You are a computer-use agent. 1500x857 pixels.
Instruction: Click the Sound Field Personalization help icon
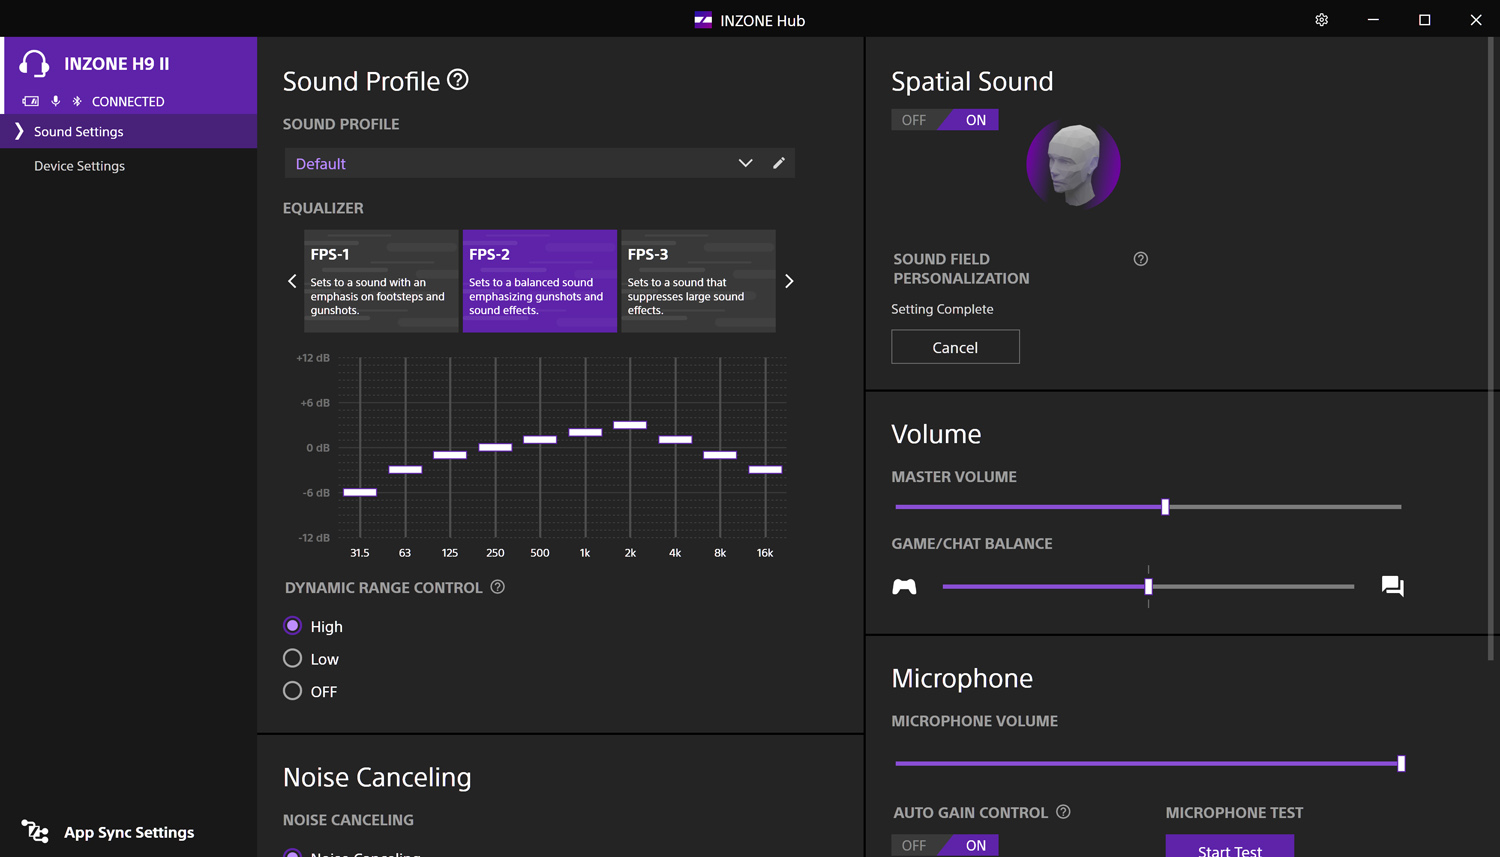point(1140,259)
